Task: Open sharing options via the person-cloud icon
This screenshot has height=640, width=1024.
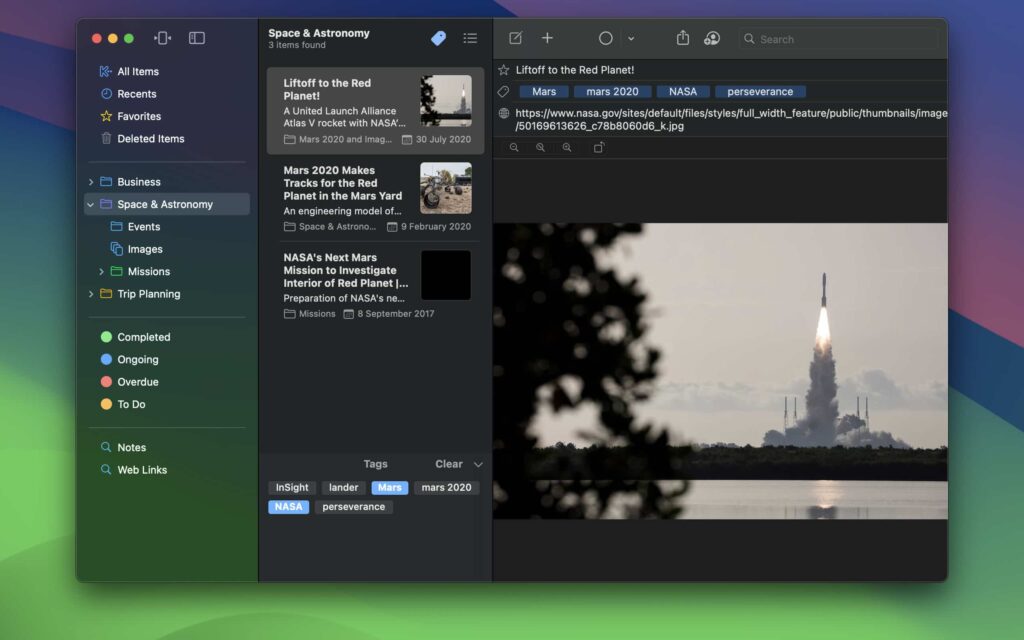Action: (712, 38)
